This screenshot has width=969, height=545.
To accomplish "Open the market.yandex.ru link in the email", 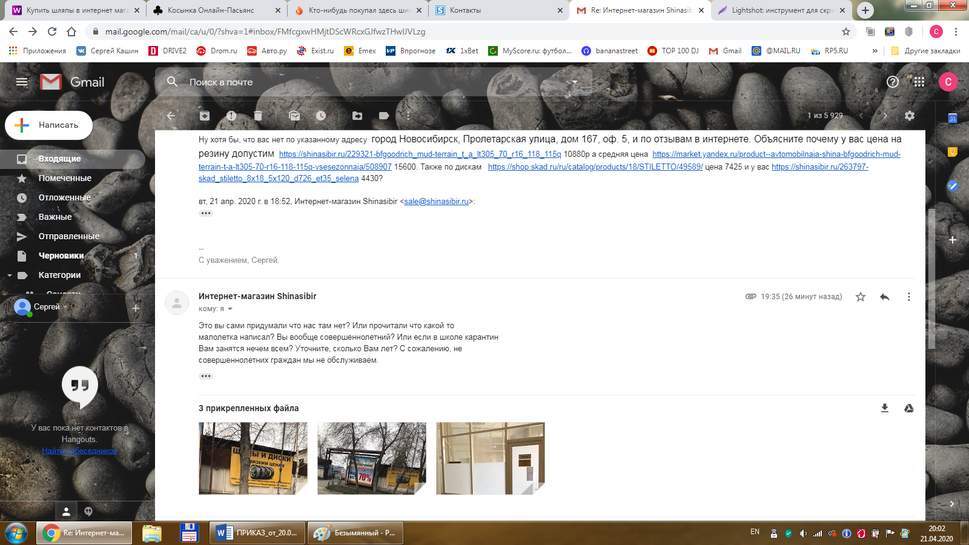I will tap(776, 155).
